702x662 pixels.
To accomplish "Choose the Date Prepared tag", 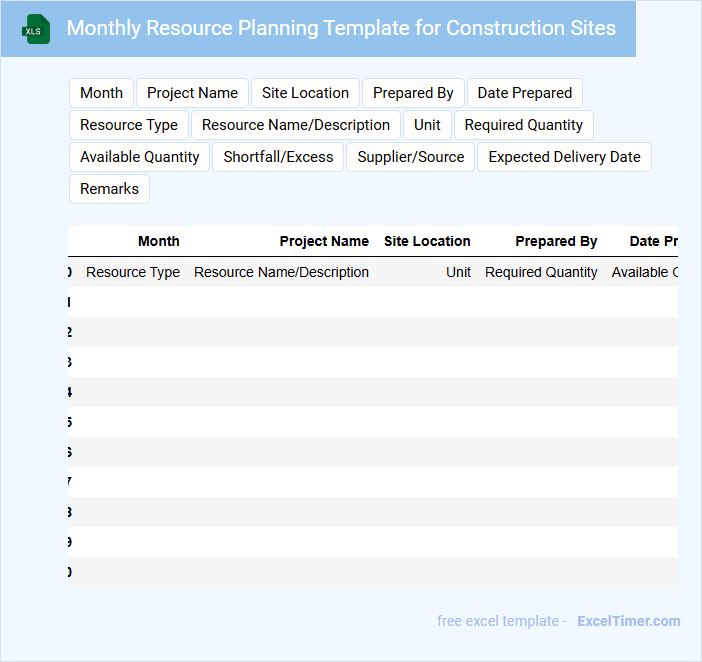I will tap(524, 93).
